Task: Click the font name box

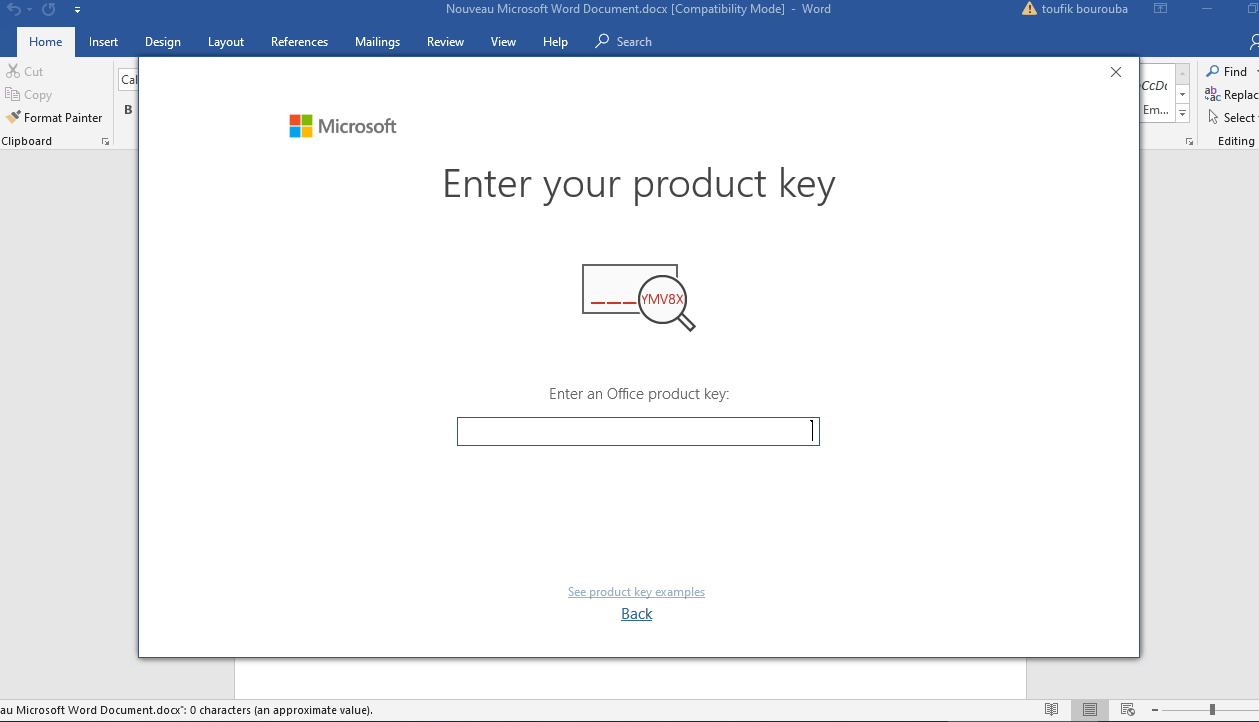Action: click(129, 80)
